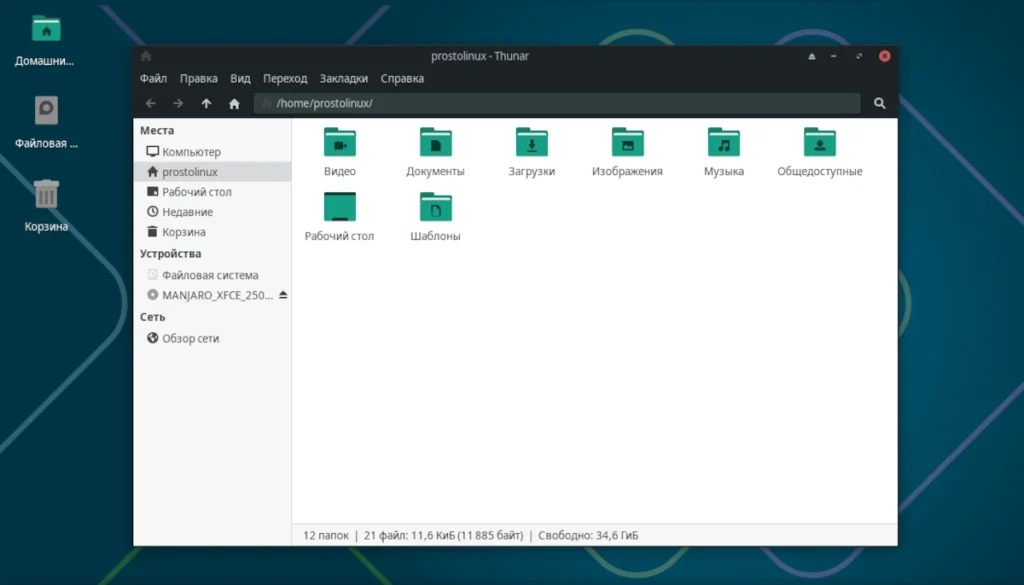Roll up window with title bar arrow button
Image resolution: width=1024 pixels, height=585 pixels.
812,56
